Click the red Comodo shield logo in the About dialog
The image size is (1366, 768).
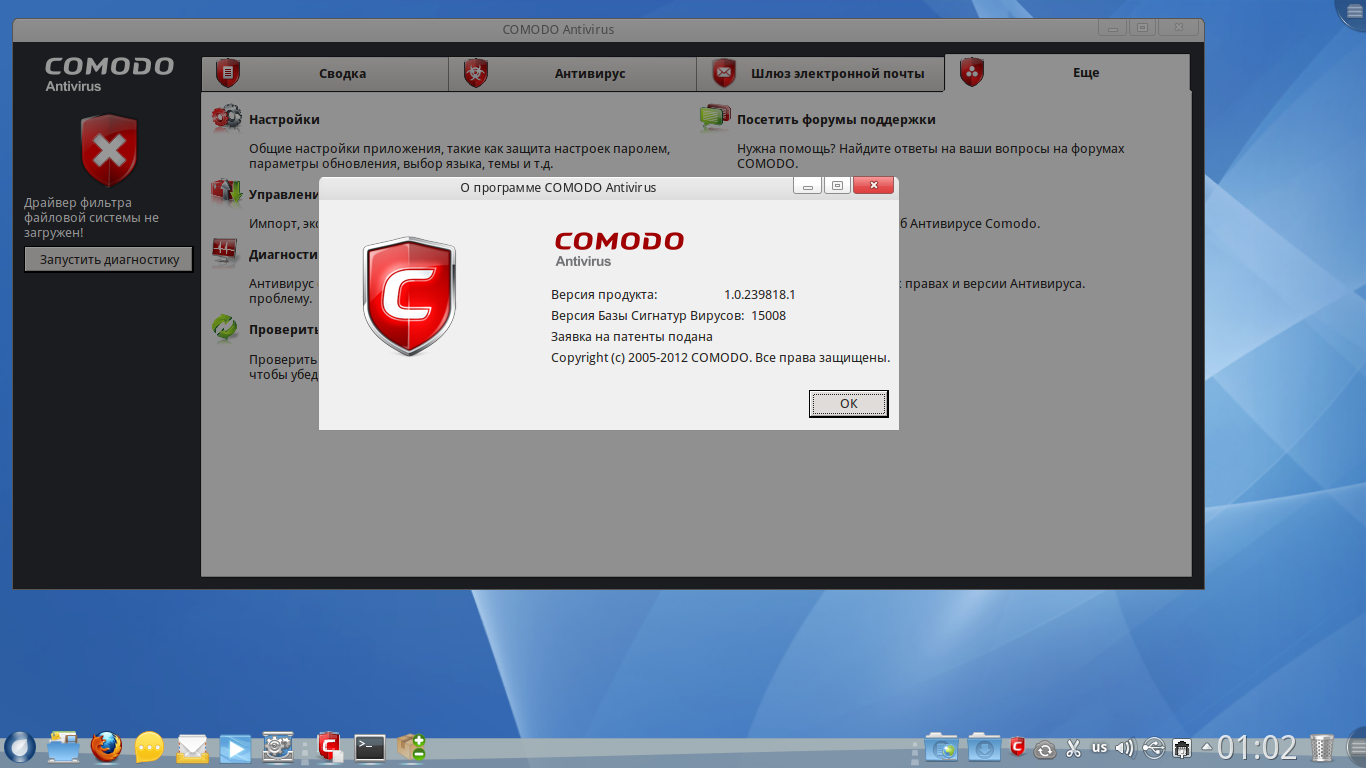[x=409, y=296]
